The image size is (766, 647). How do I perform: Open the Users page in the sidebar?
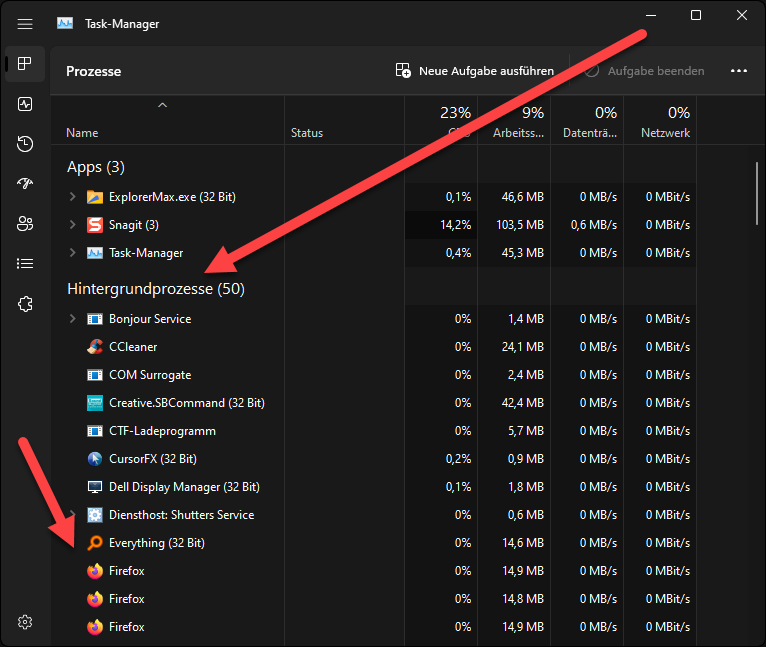(x=25, y=224)
